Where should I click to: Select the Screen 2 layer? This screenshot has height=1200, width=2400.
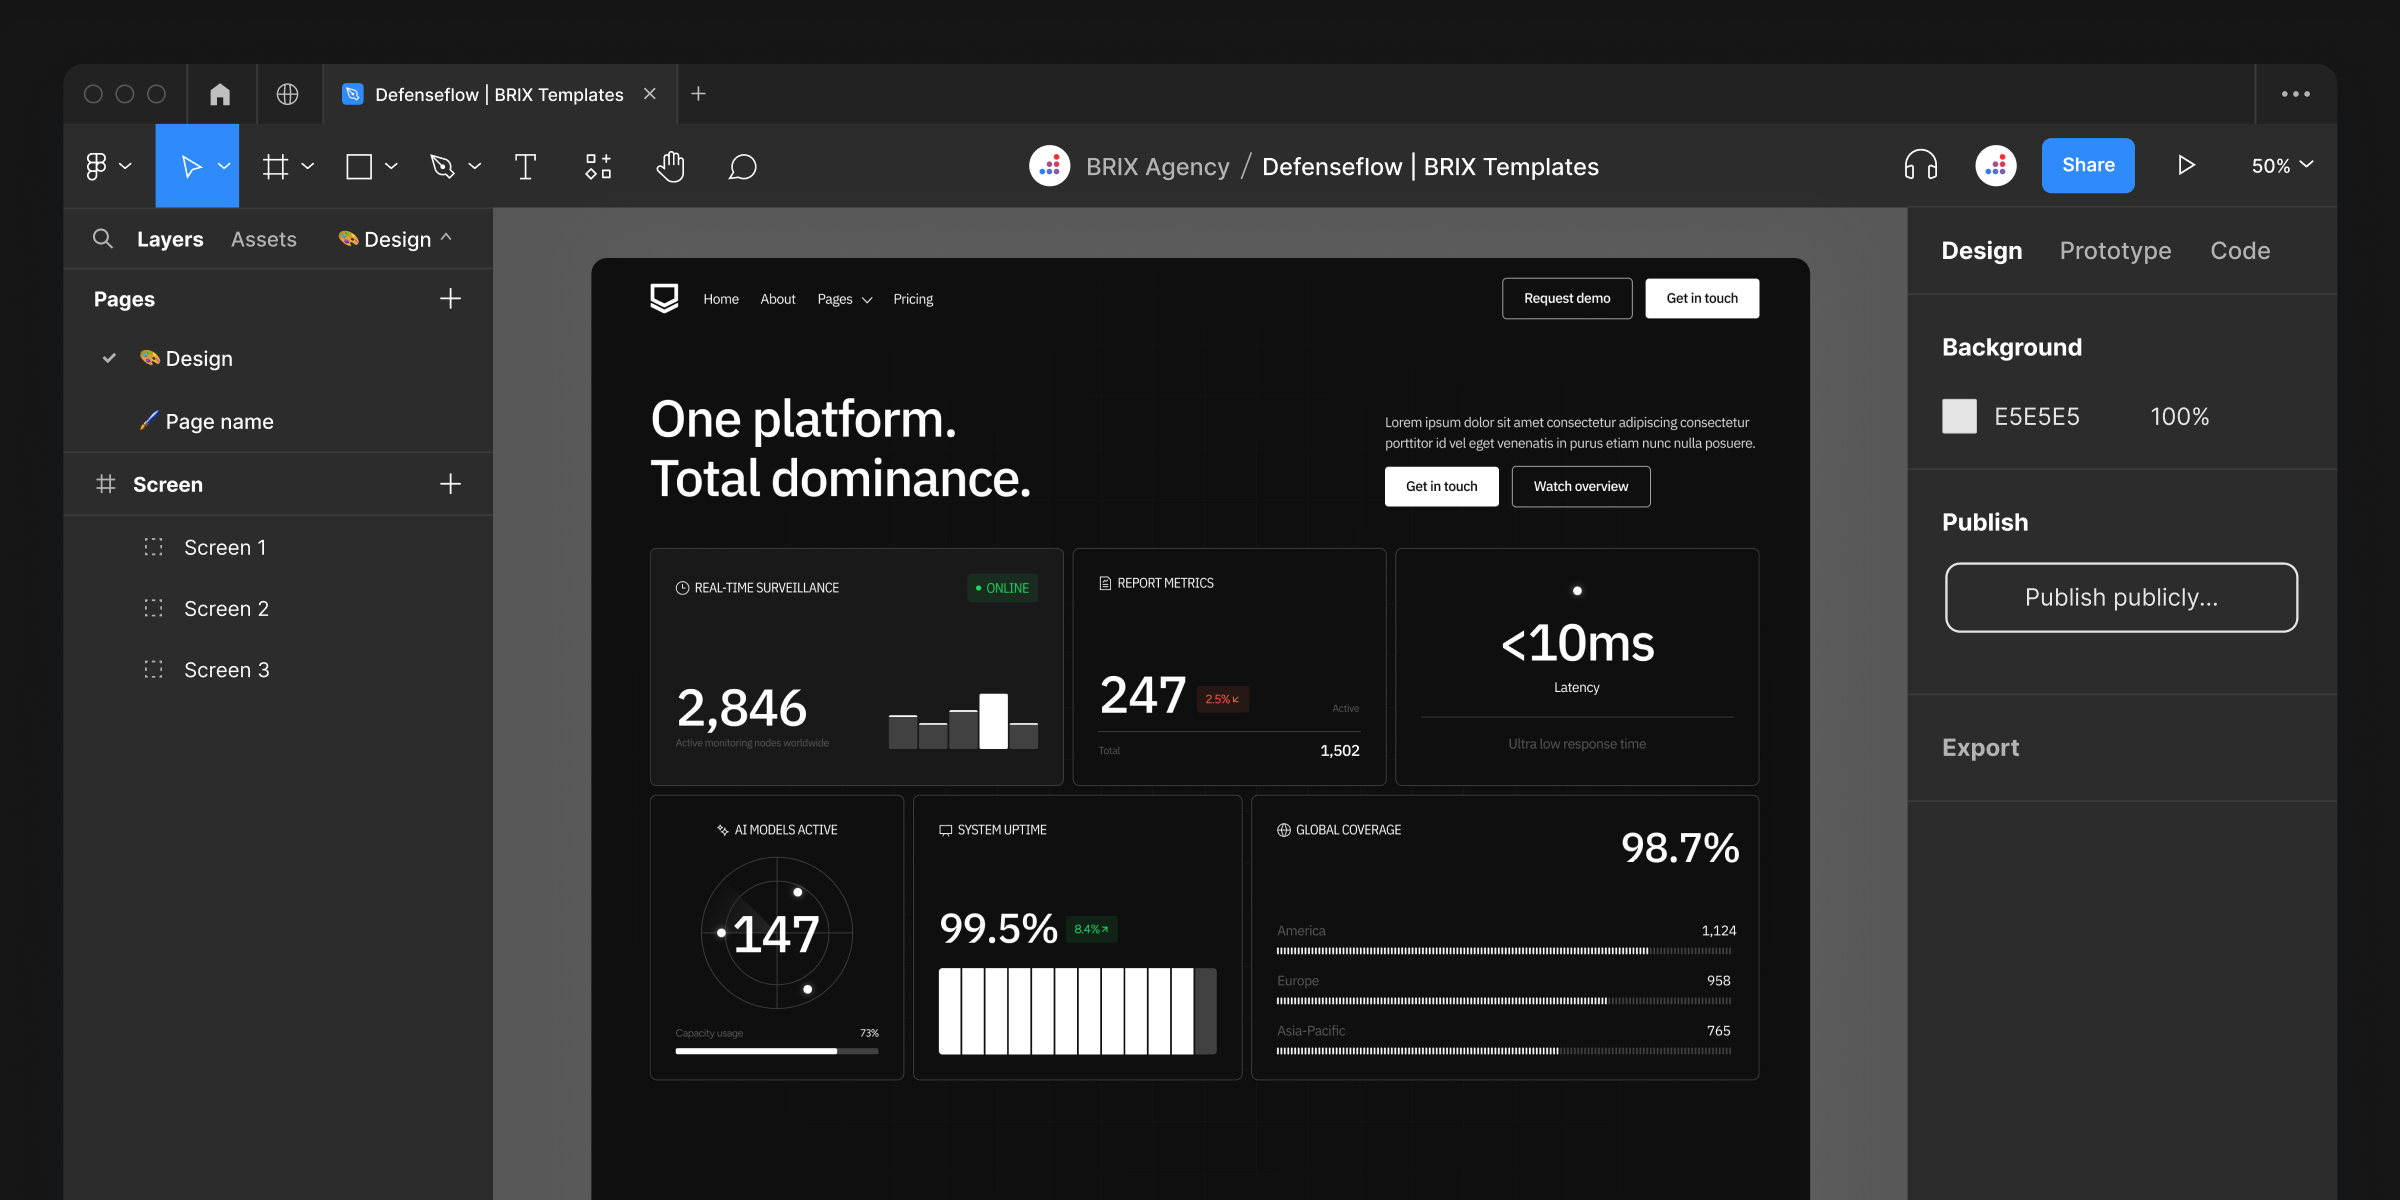coord(226,608)
